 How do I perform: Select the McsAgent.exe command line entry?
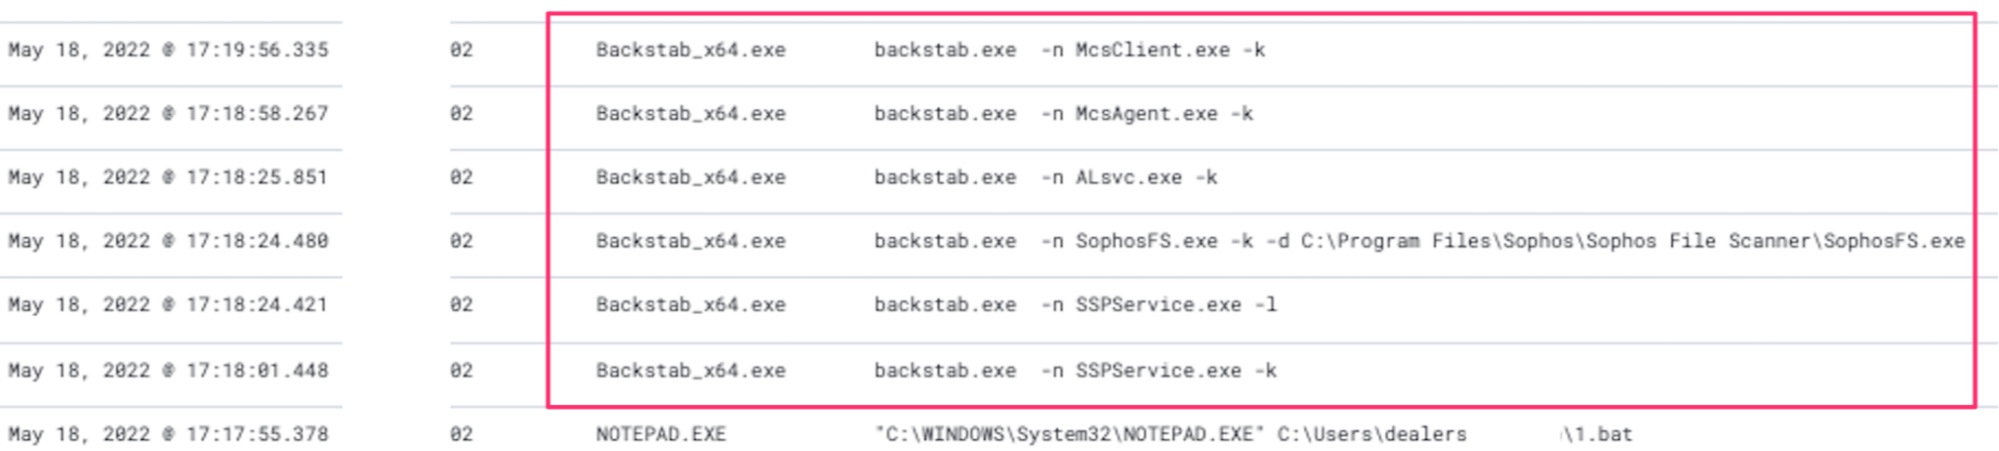coord(1063,114)
